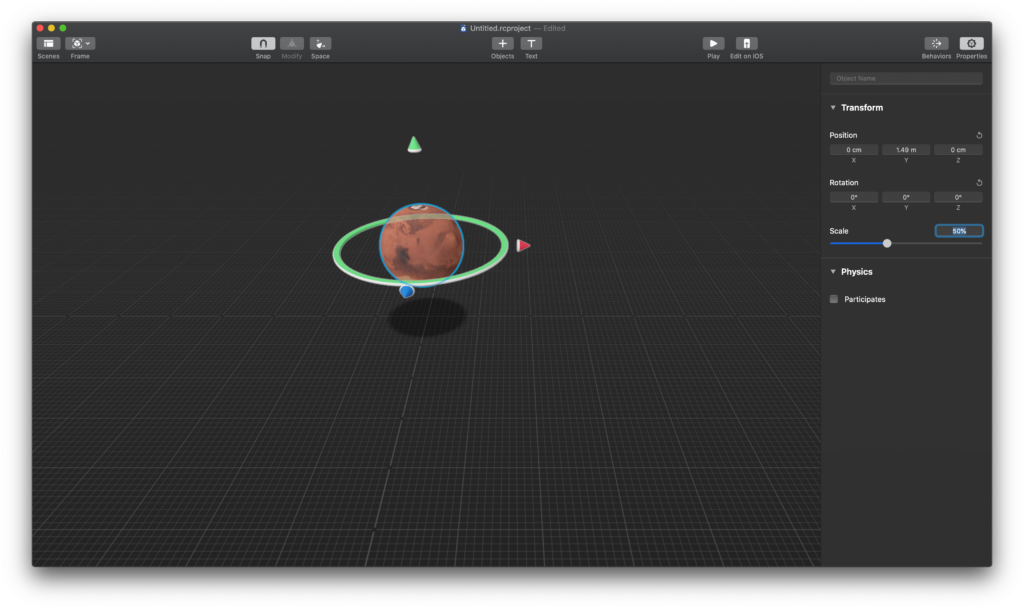Click the green Y-axis arrow handle
The image size is (1024, 609).
pyautogui.click(x=414, y=144)
